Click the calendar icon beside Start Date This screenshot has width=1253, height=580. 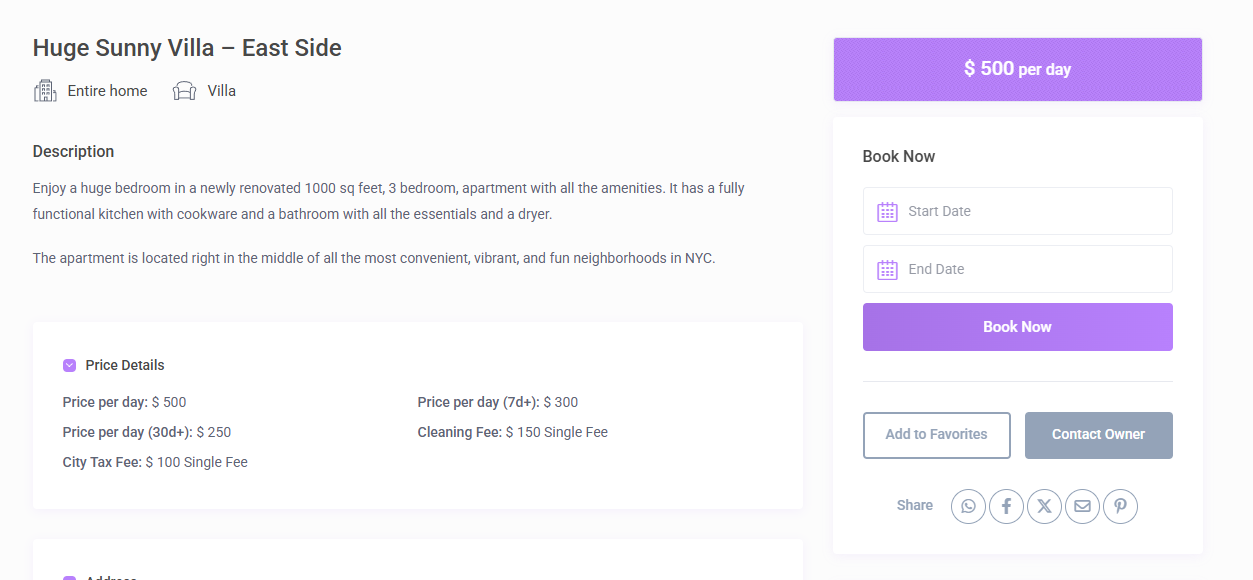(887, 212)
